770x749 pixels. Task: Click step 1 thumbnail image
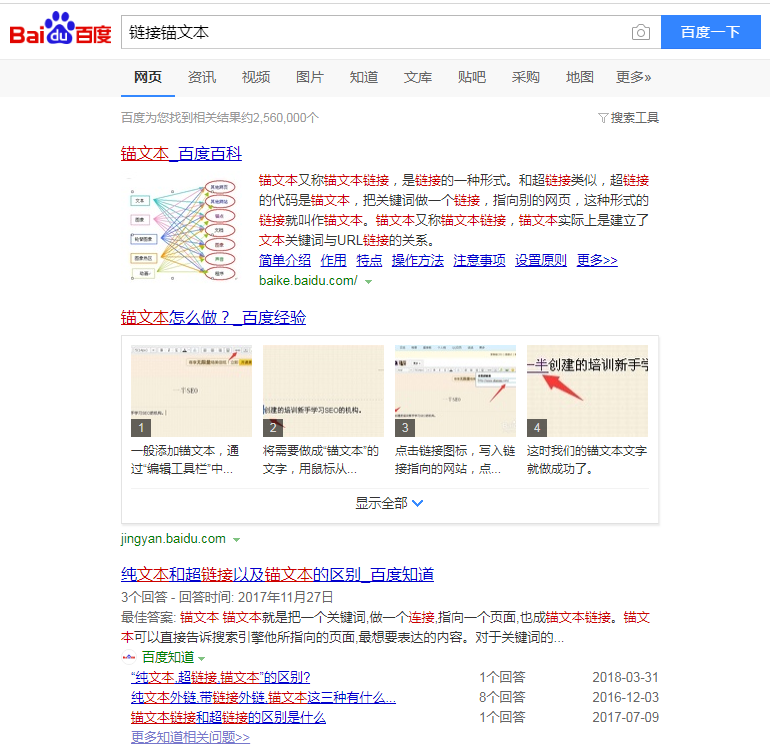(191, 391)
